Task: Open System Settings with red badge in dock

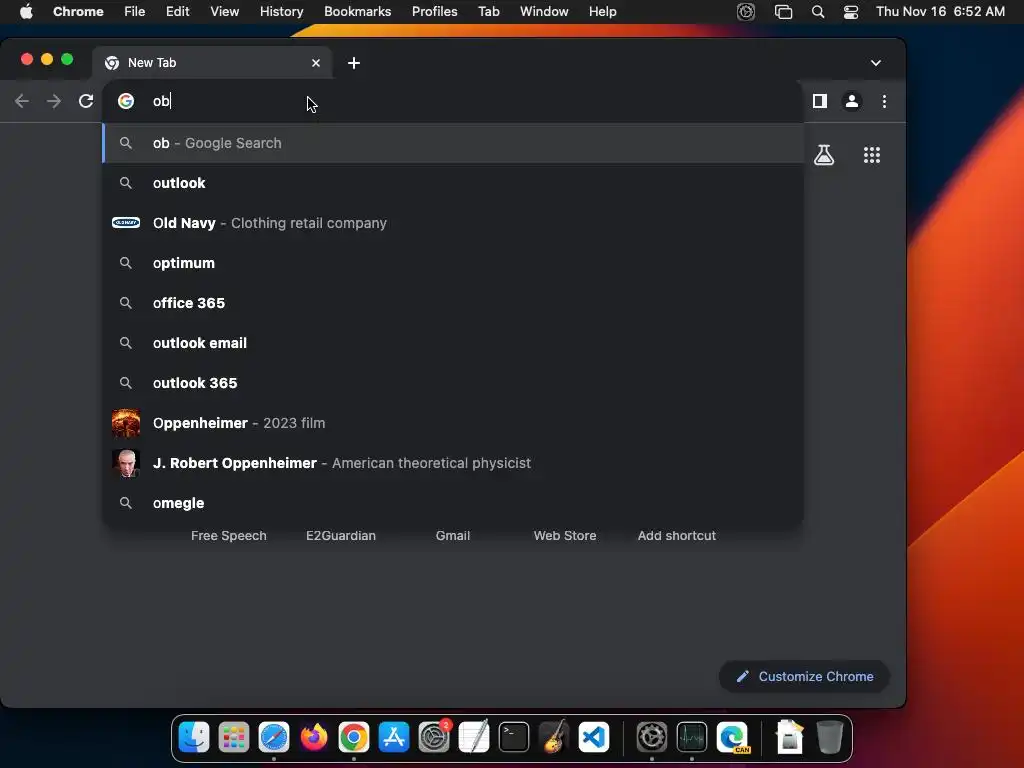Action: pos(434,737)
